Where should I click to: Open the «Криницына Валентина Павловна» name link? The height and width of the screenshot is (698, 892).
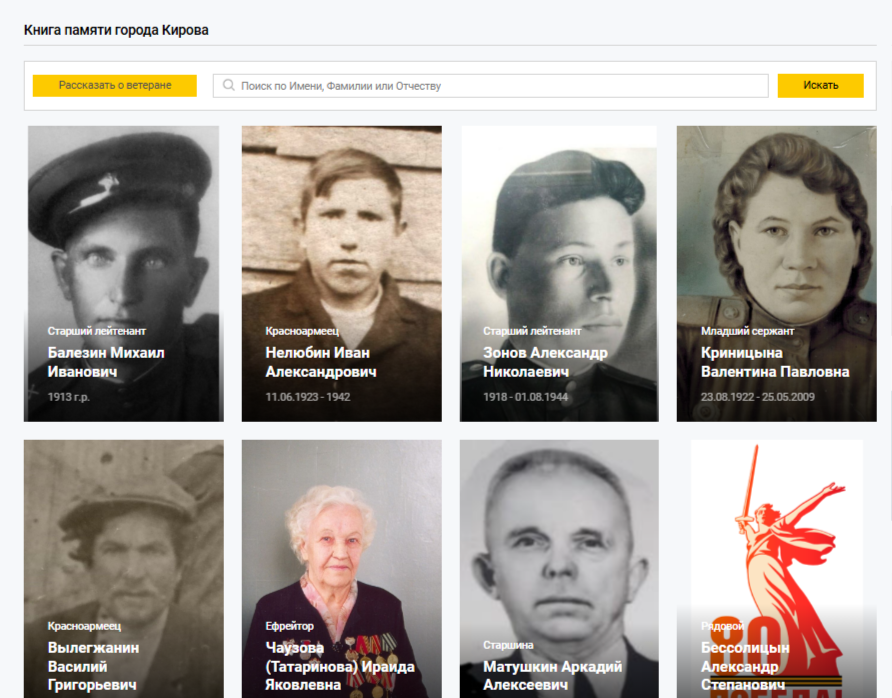[x=775, y=362]
